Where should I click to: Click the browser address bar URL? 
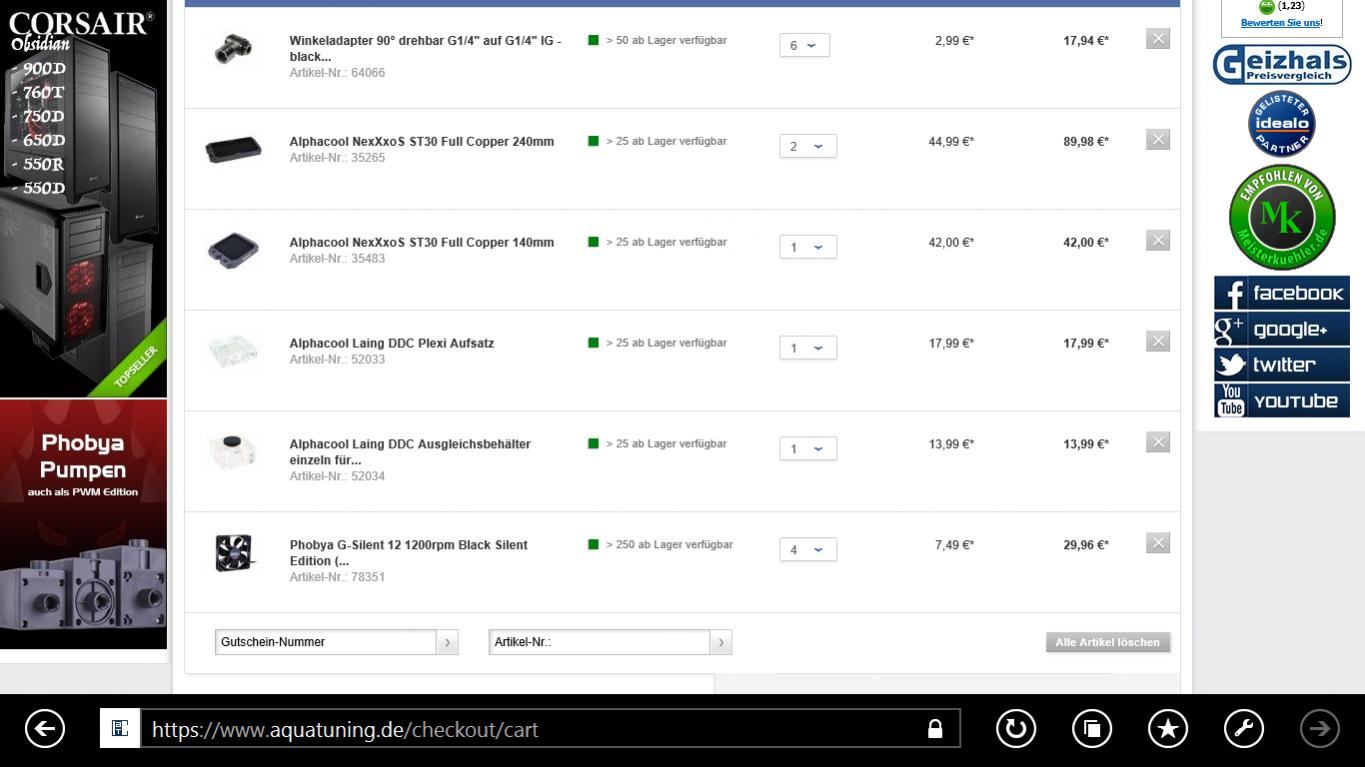point(345,729)
